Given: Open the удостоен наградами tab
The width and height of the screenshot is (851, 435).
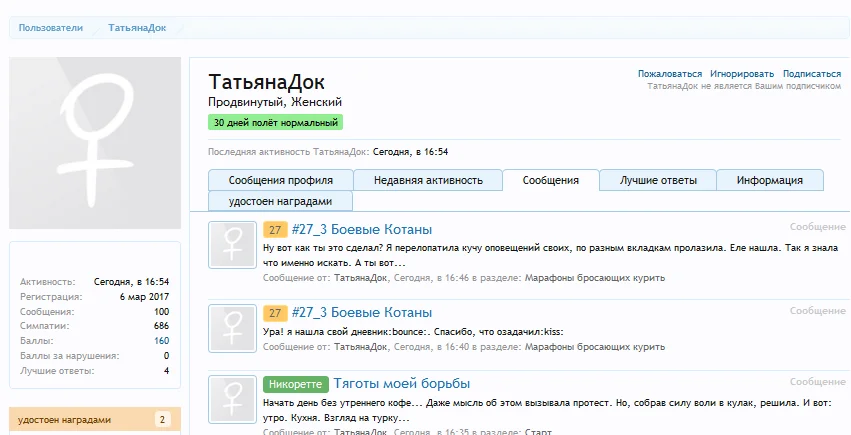Looking at the screenshot, I should [x=280, y=200].
